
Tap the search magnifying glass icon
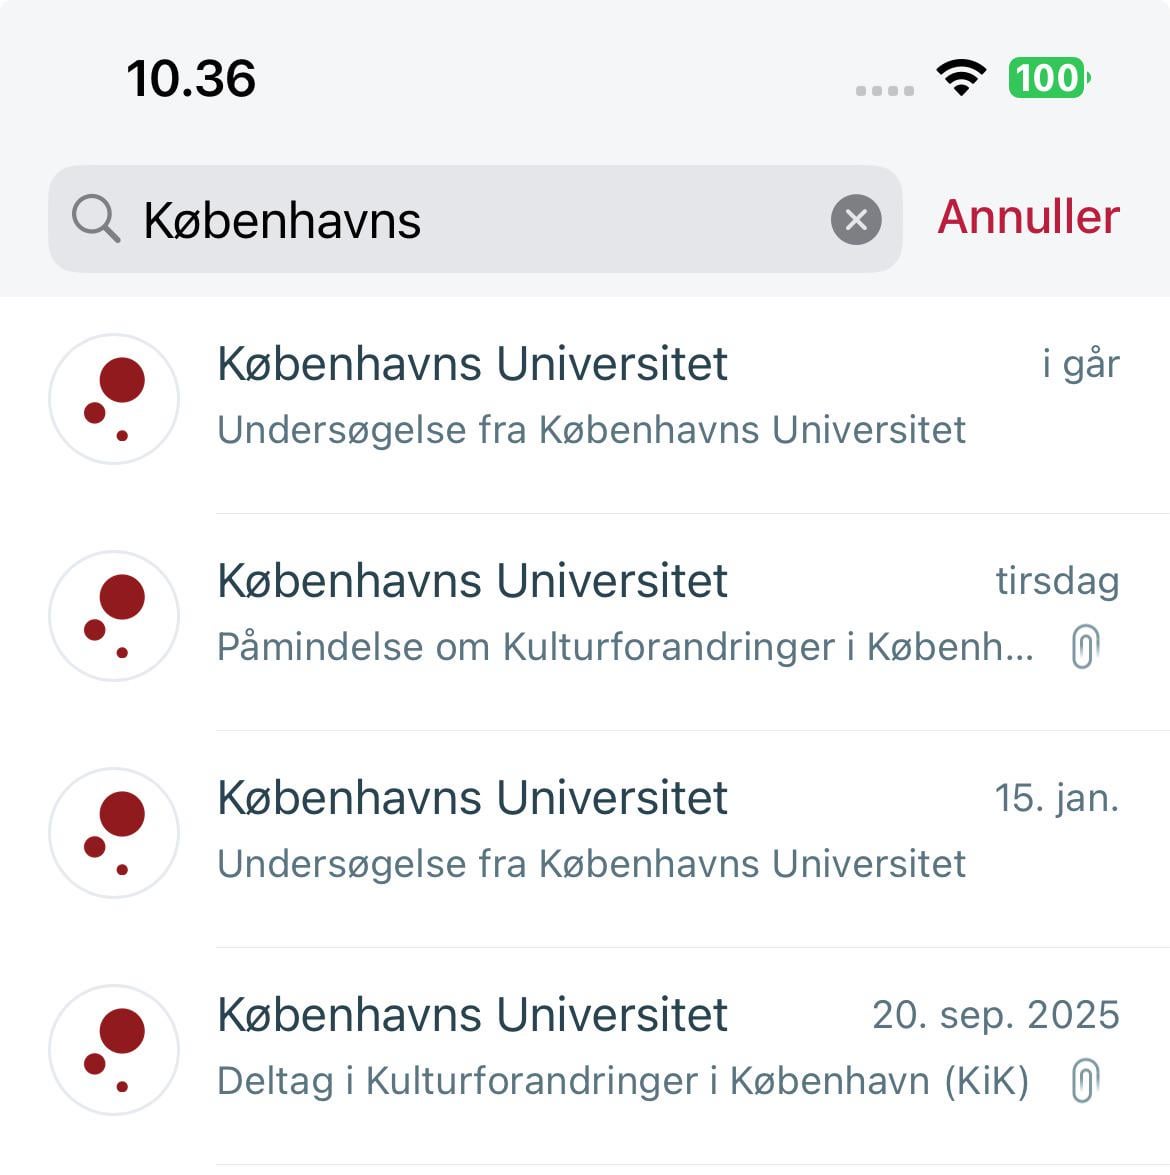pyautogui.click(x=96, y=219)
